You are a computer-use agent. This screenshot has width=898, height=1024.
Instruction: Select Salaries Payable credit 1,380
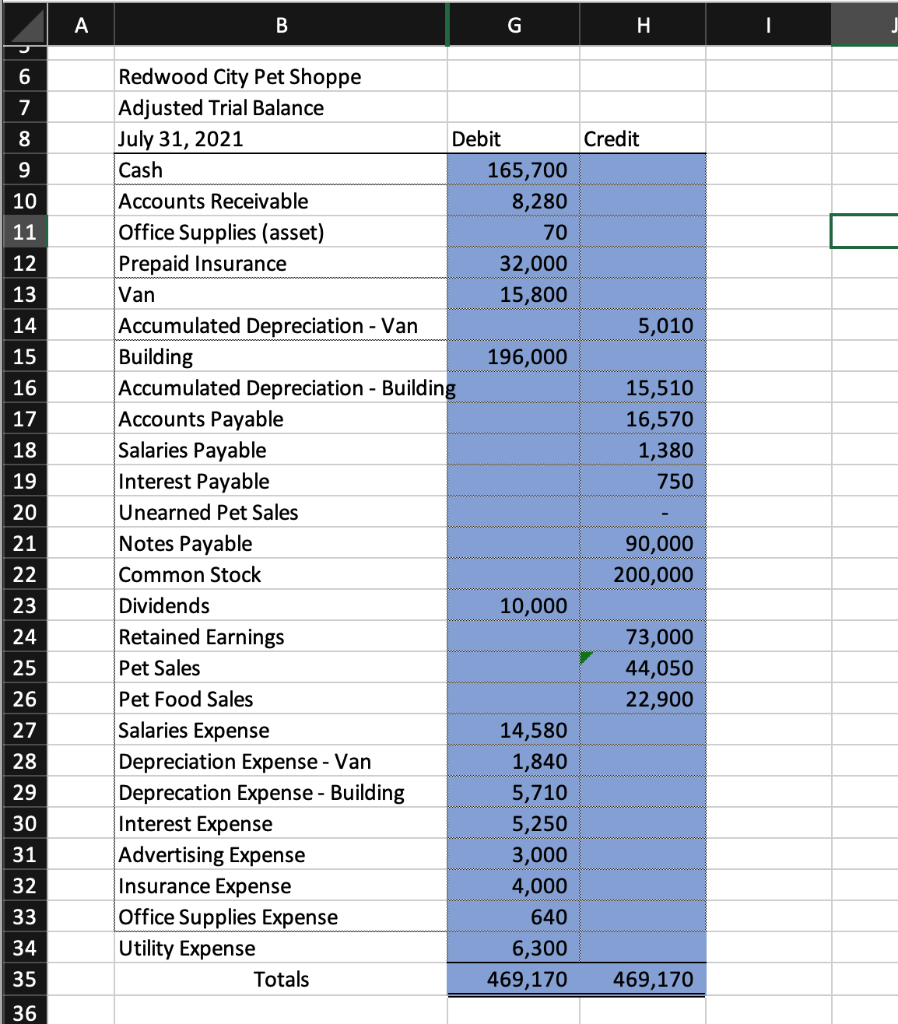(643, 450)
